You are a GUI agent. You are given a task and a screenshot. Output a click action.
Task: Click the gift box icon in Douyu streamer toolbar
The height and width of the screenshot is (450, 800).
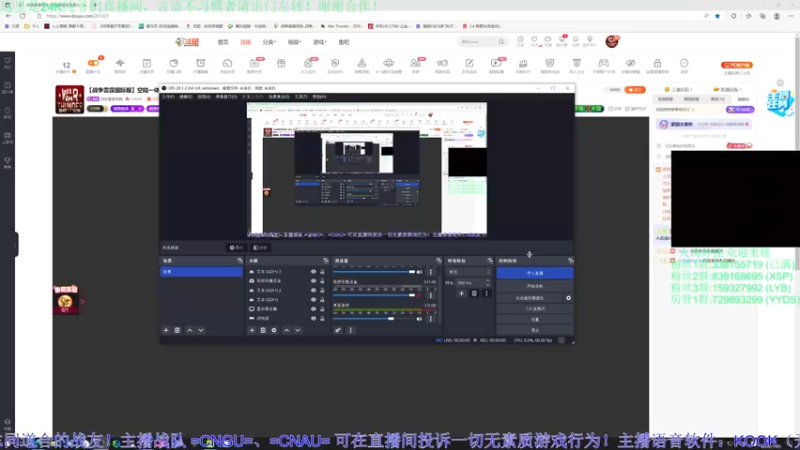tap(281, 63)
